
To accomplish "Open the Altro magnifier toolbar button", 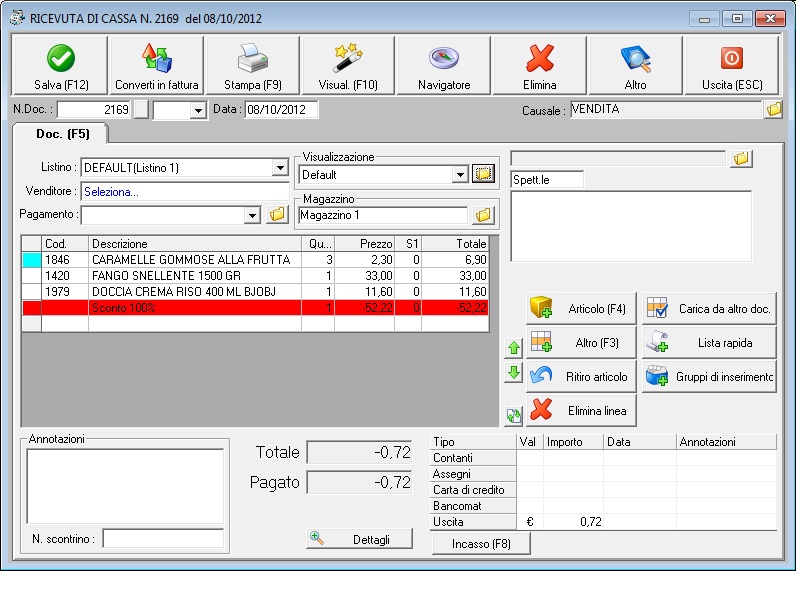I will [635, 66].
